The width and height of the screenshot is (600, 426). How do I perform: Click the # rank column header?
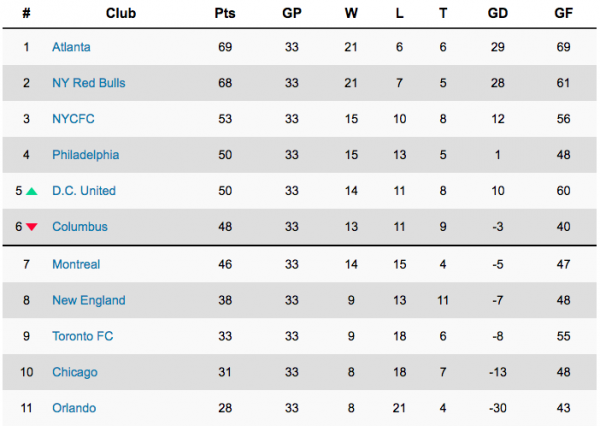coord(26,14)
